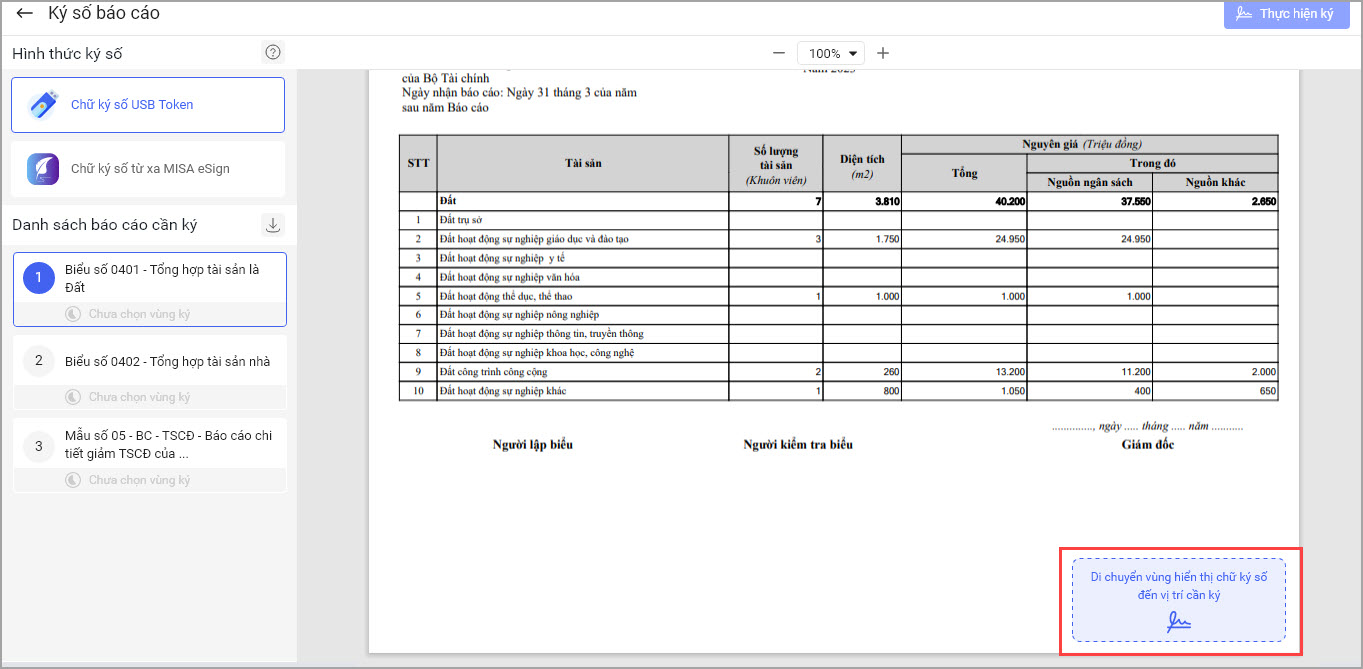Click the number 1 circle badge
The height and width of the screenshot is (669, 1363).
(39, 278)
